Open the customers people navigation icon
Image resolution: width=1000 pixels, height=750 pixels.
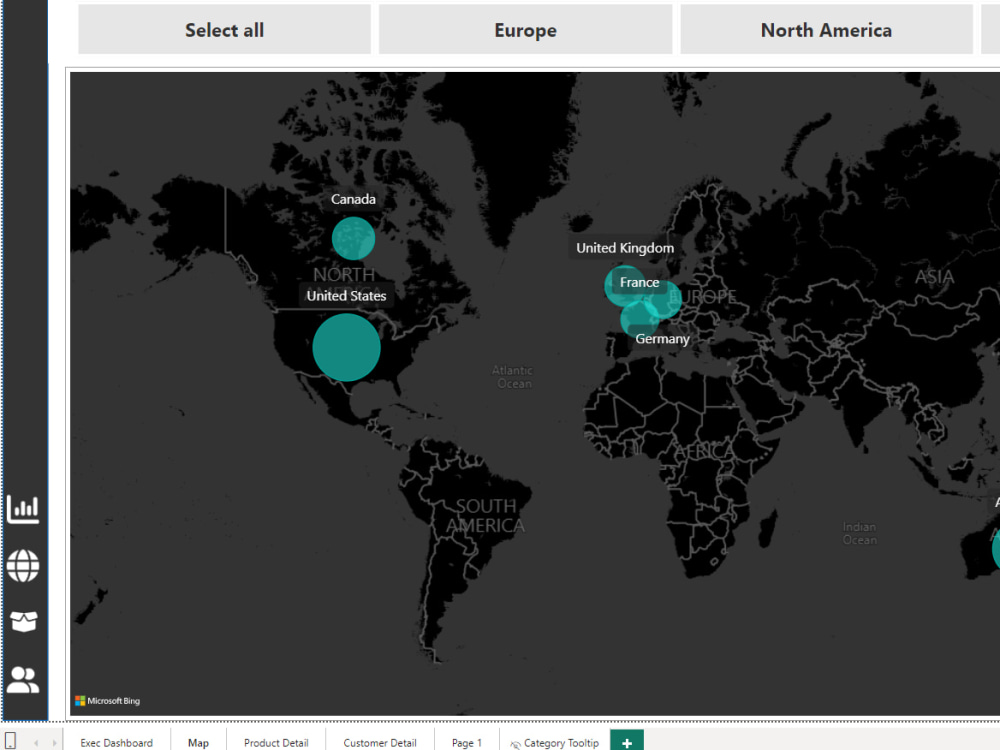click(23, 680)
